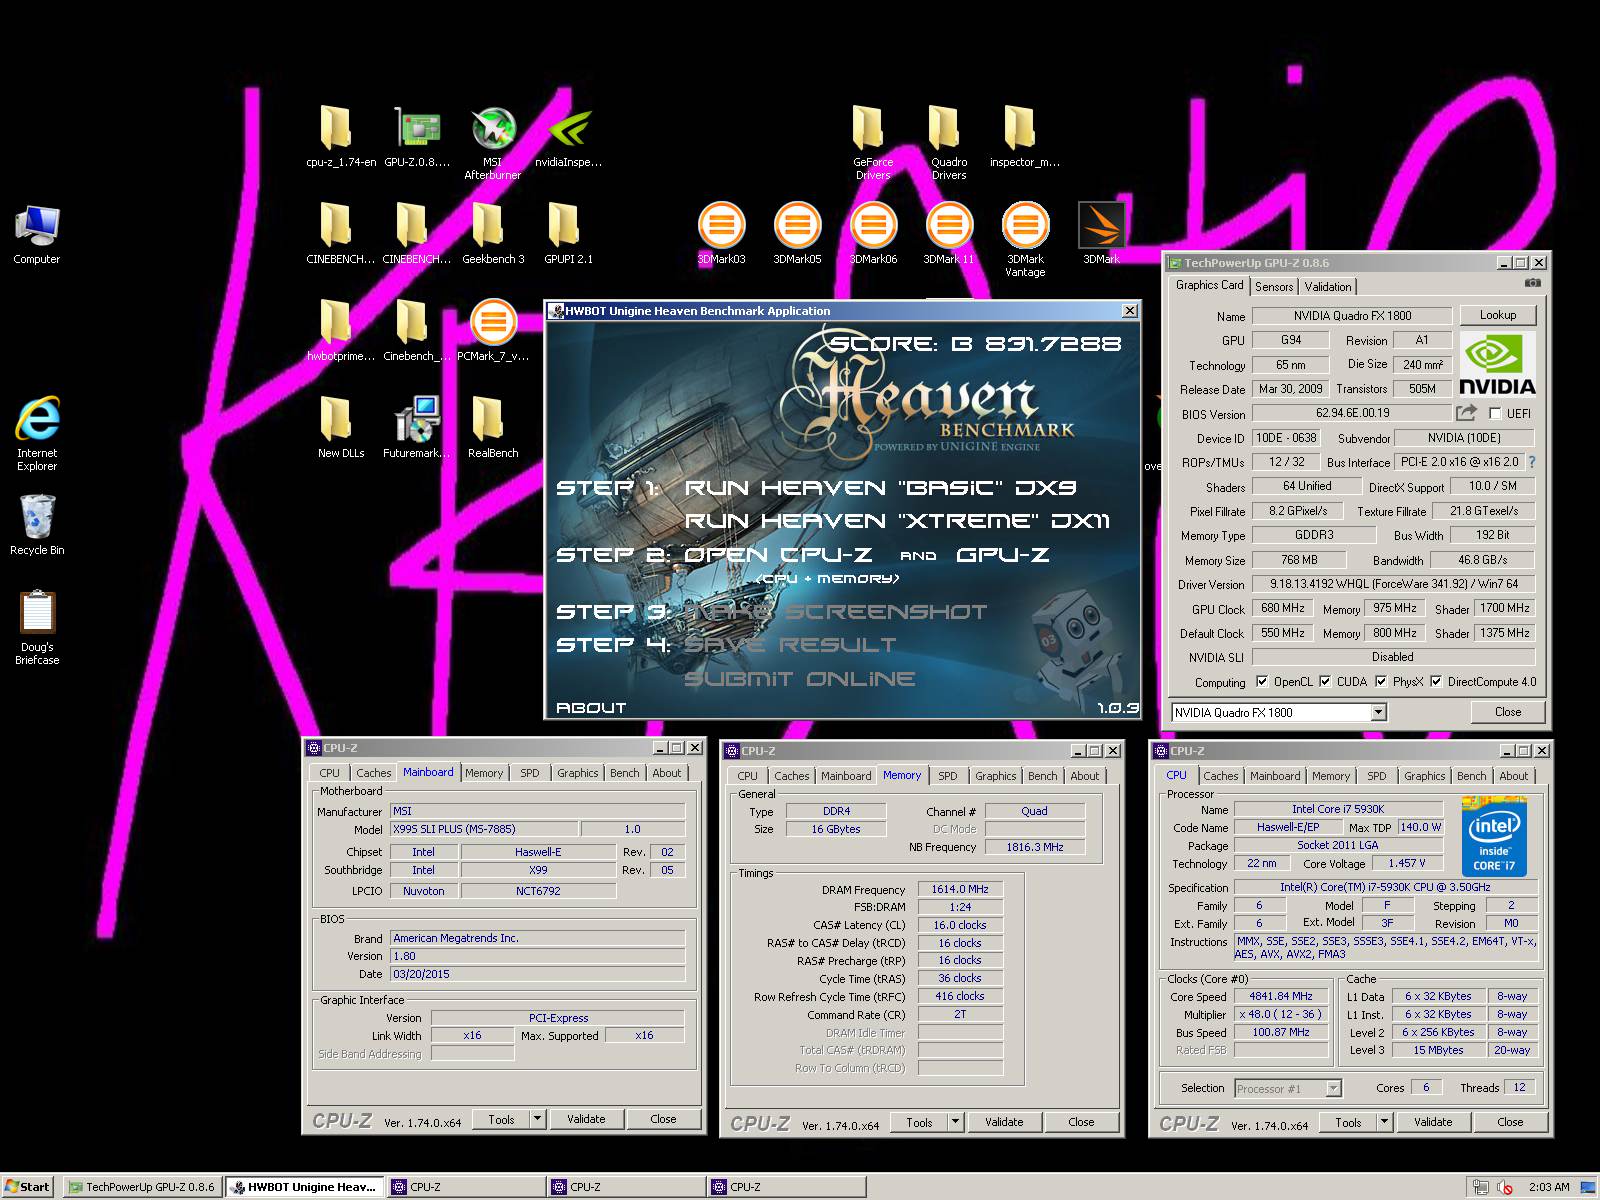Launch 3DMark03 shortcut icon
Viewport: 1600px width, 1200px height.
click(721, 225)
